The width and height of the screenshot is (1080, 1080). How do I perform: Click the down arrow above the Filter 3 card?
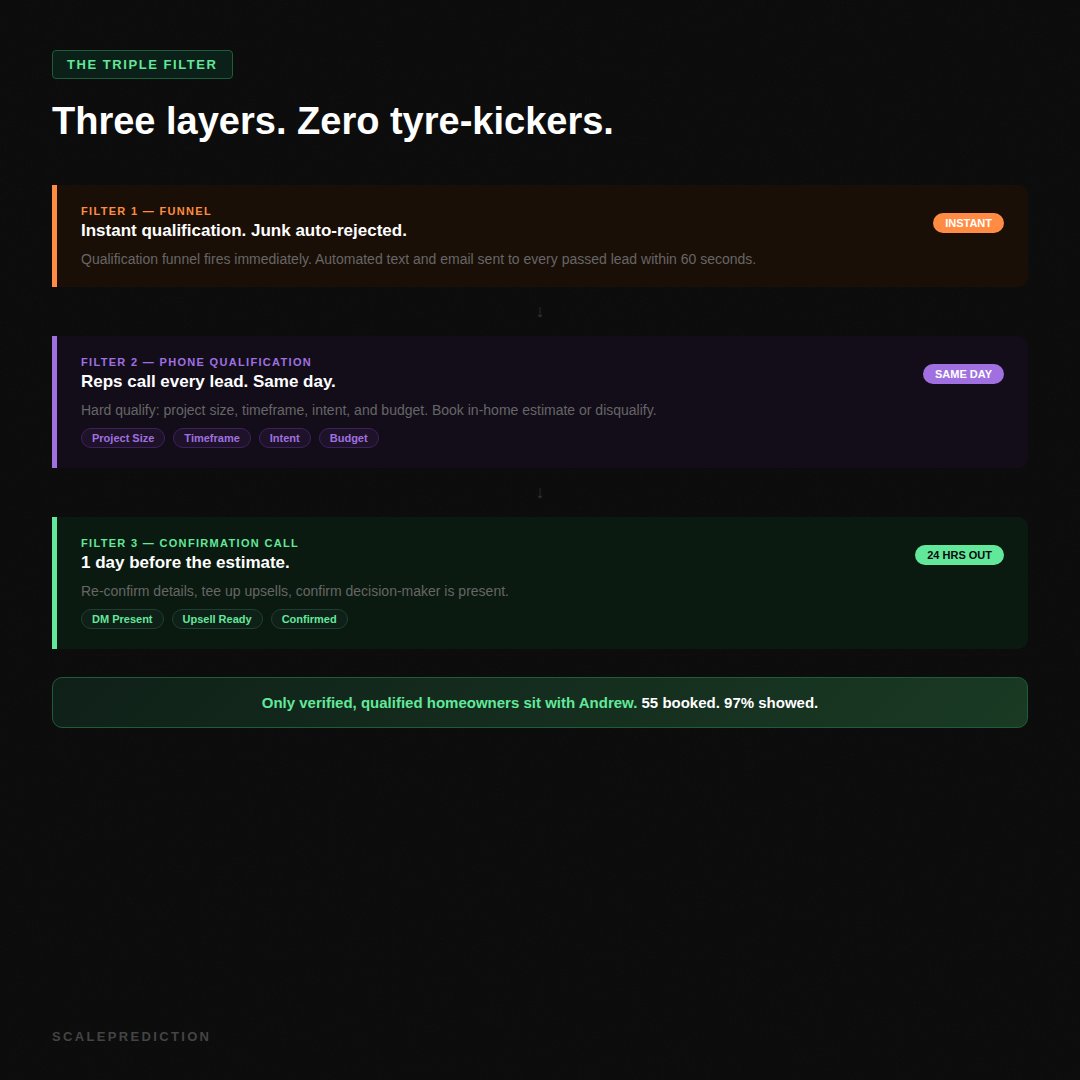[540, 493]
